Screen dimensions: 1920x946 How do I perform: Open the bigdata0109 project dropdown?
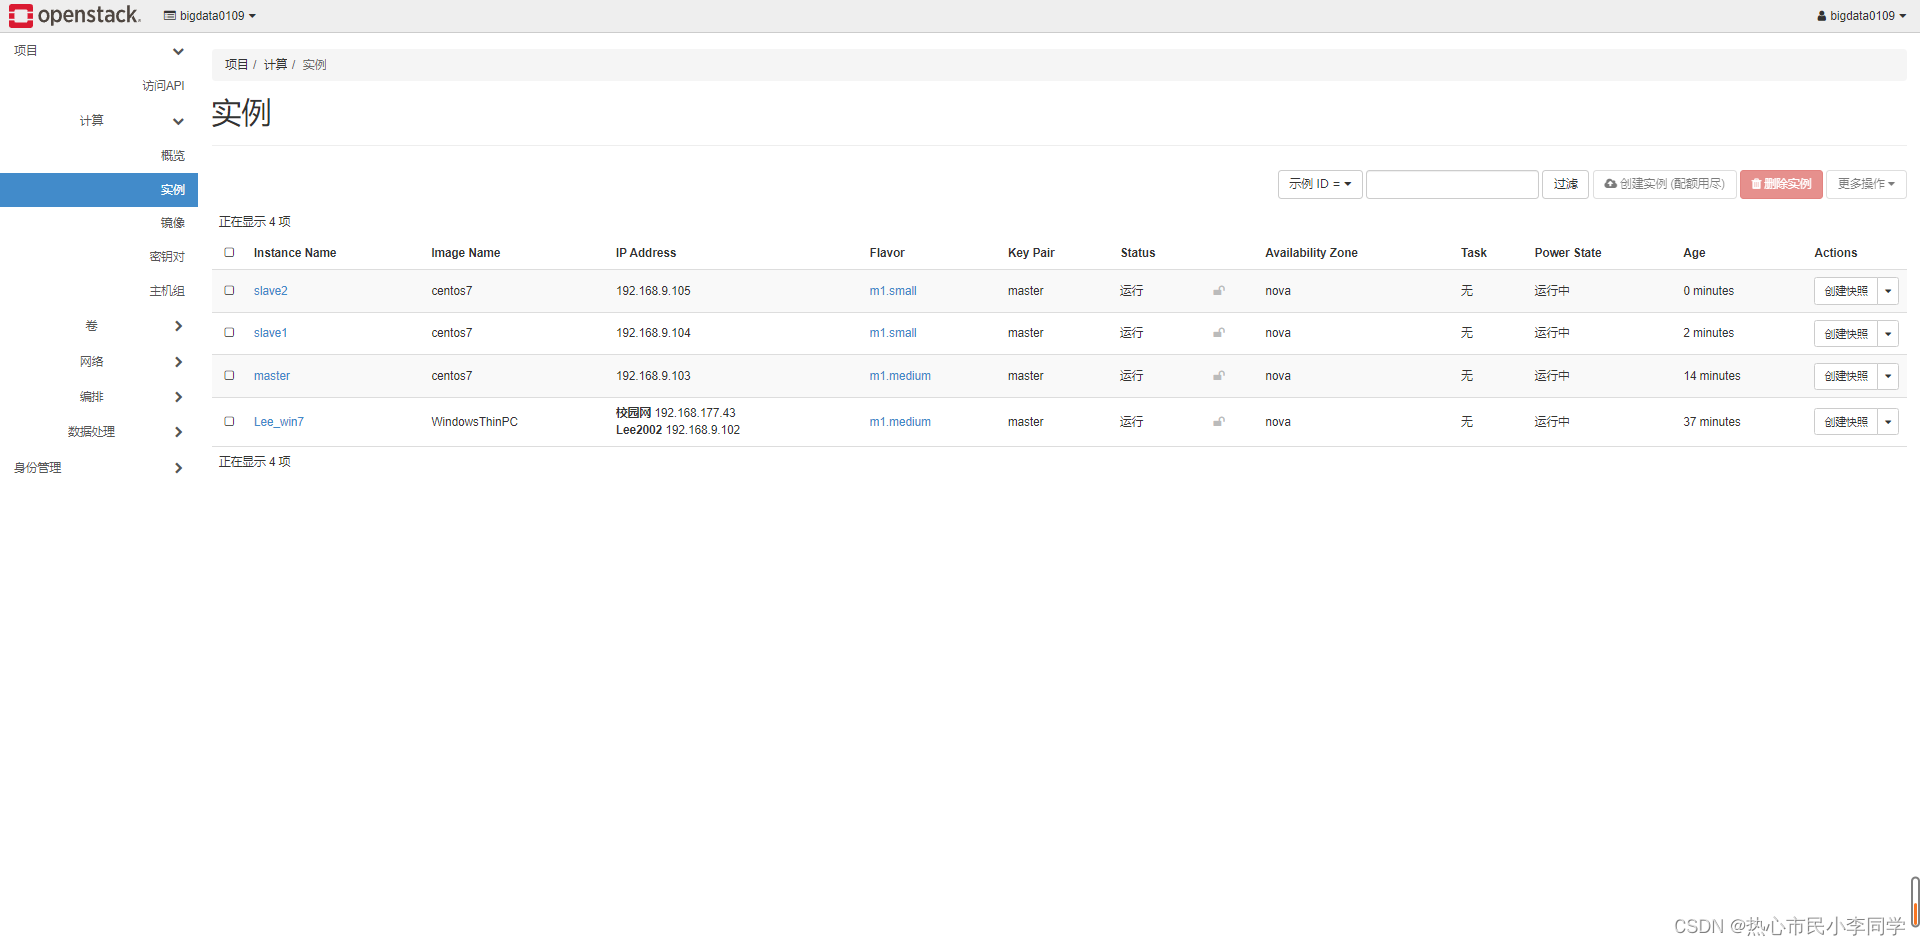[210, 16]
